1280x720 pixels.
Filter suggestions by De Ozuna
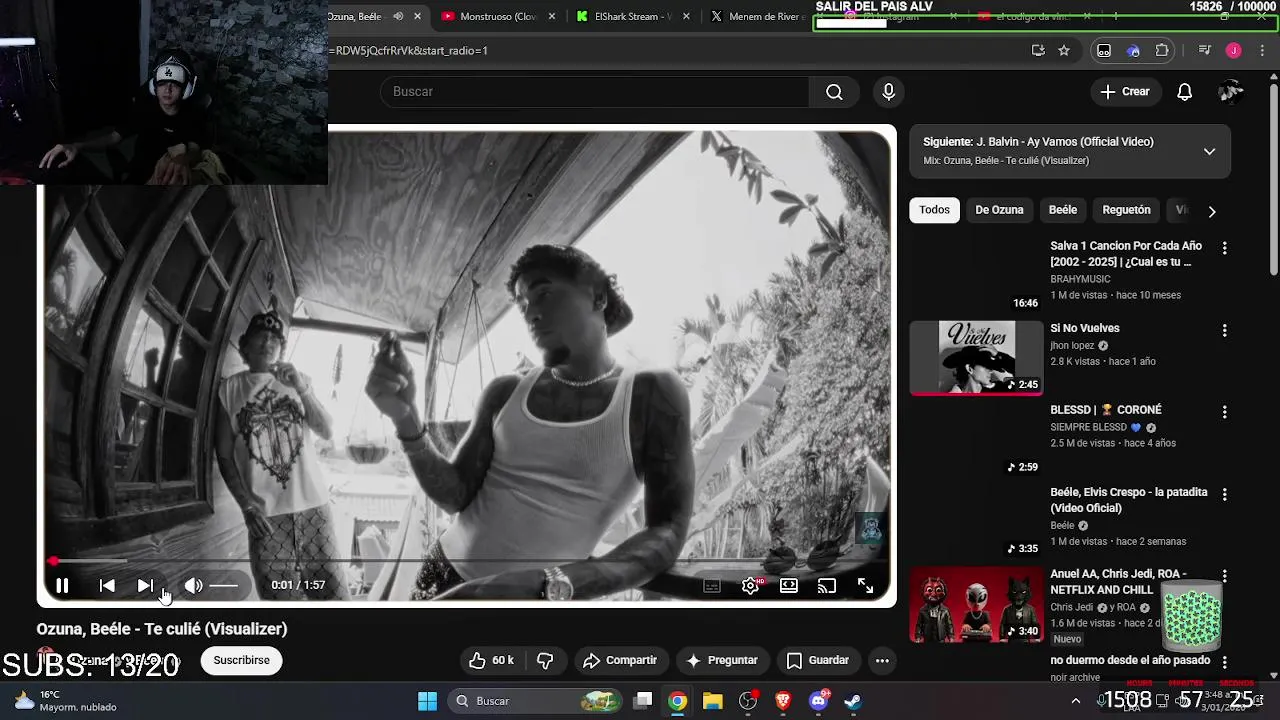coord(999,210)
